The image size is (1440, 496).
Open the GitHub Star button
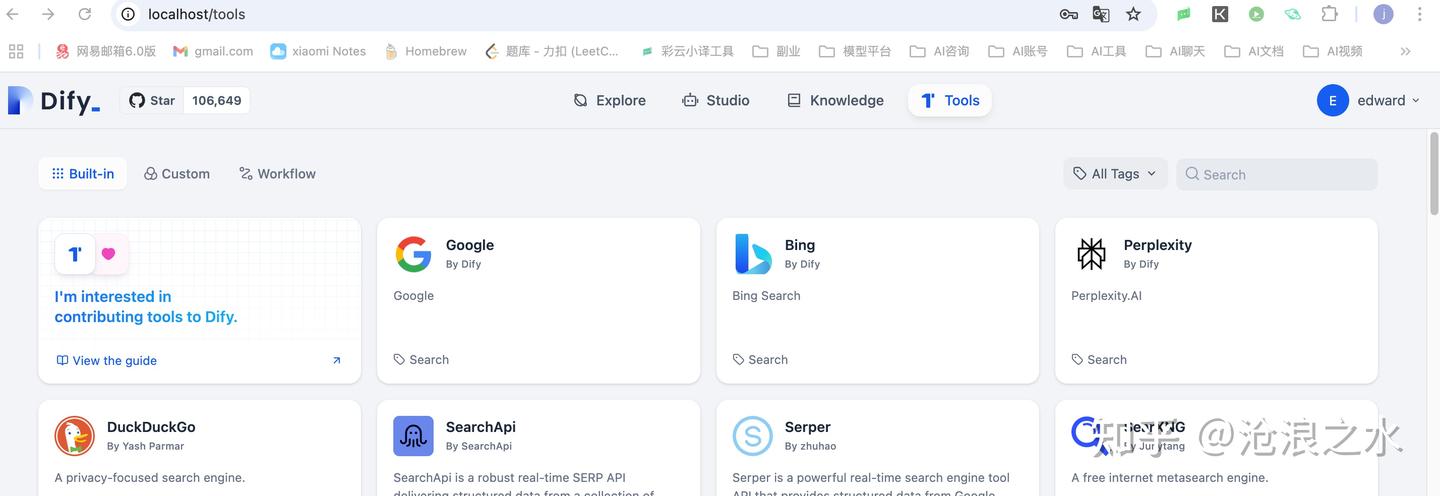(x=153, y=100)
